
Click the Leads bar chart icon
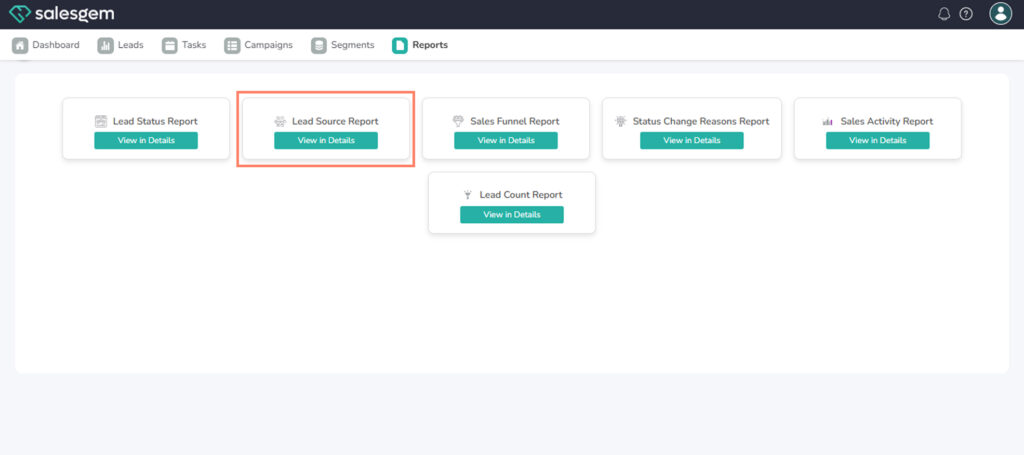point(105,45)
